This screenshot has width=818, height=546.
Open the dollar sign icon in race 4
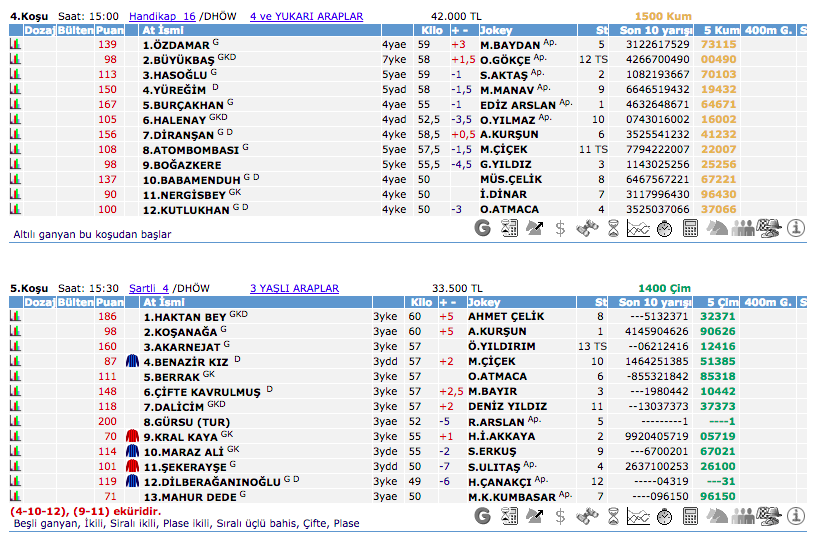(x=560, y=228)
